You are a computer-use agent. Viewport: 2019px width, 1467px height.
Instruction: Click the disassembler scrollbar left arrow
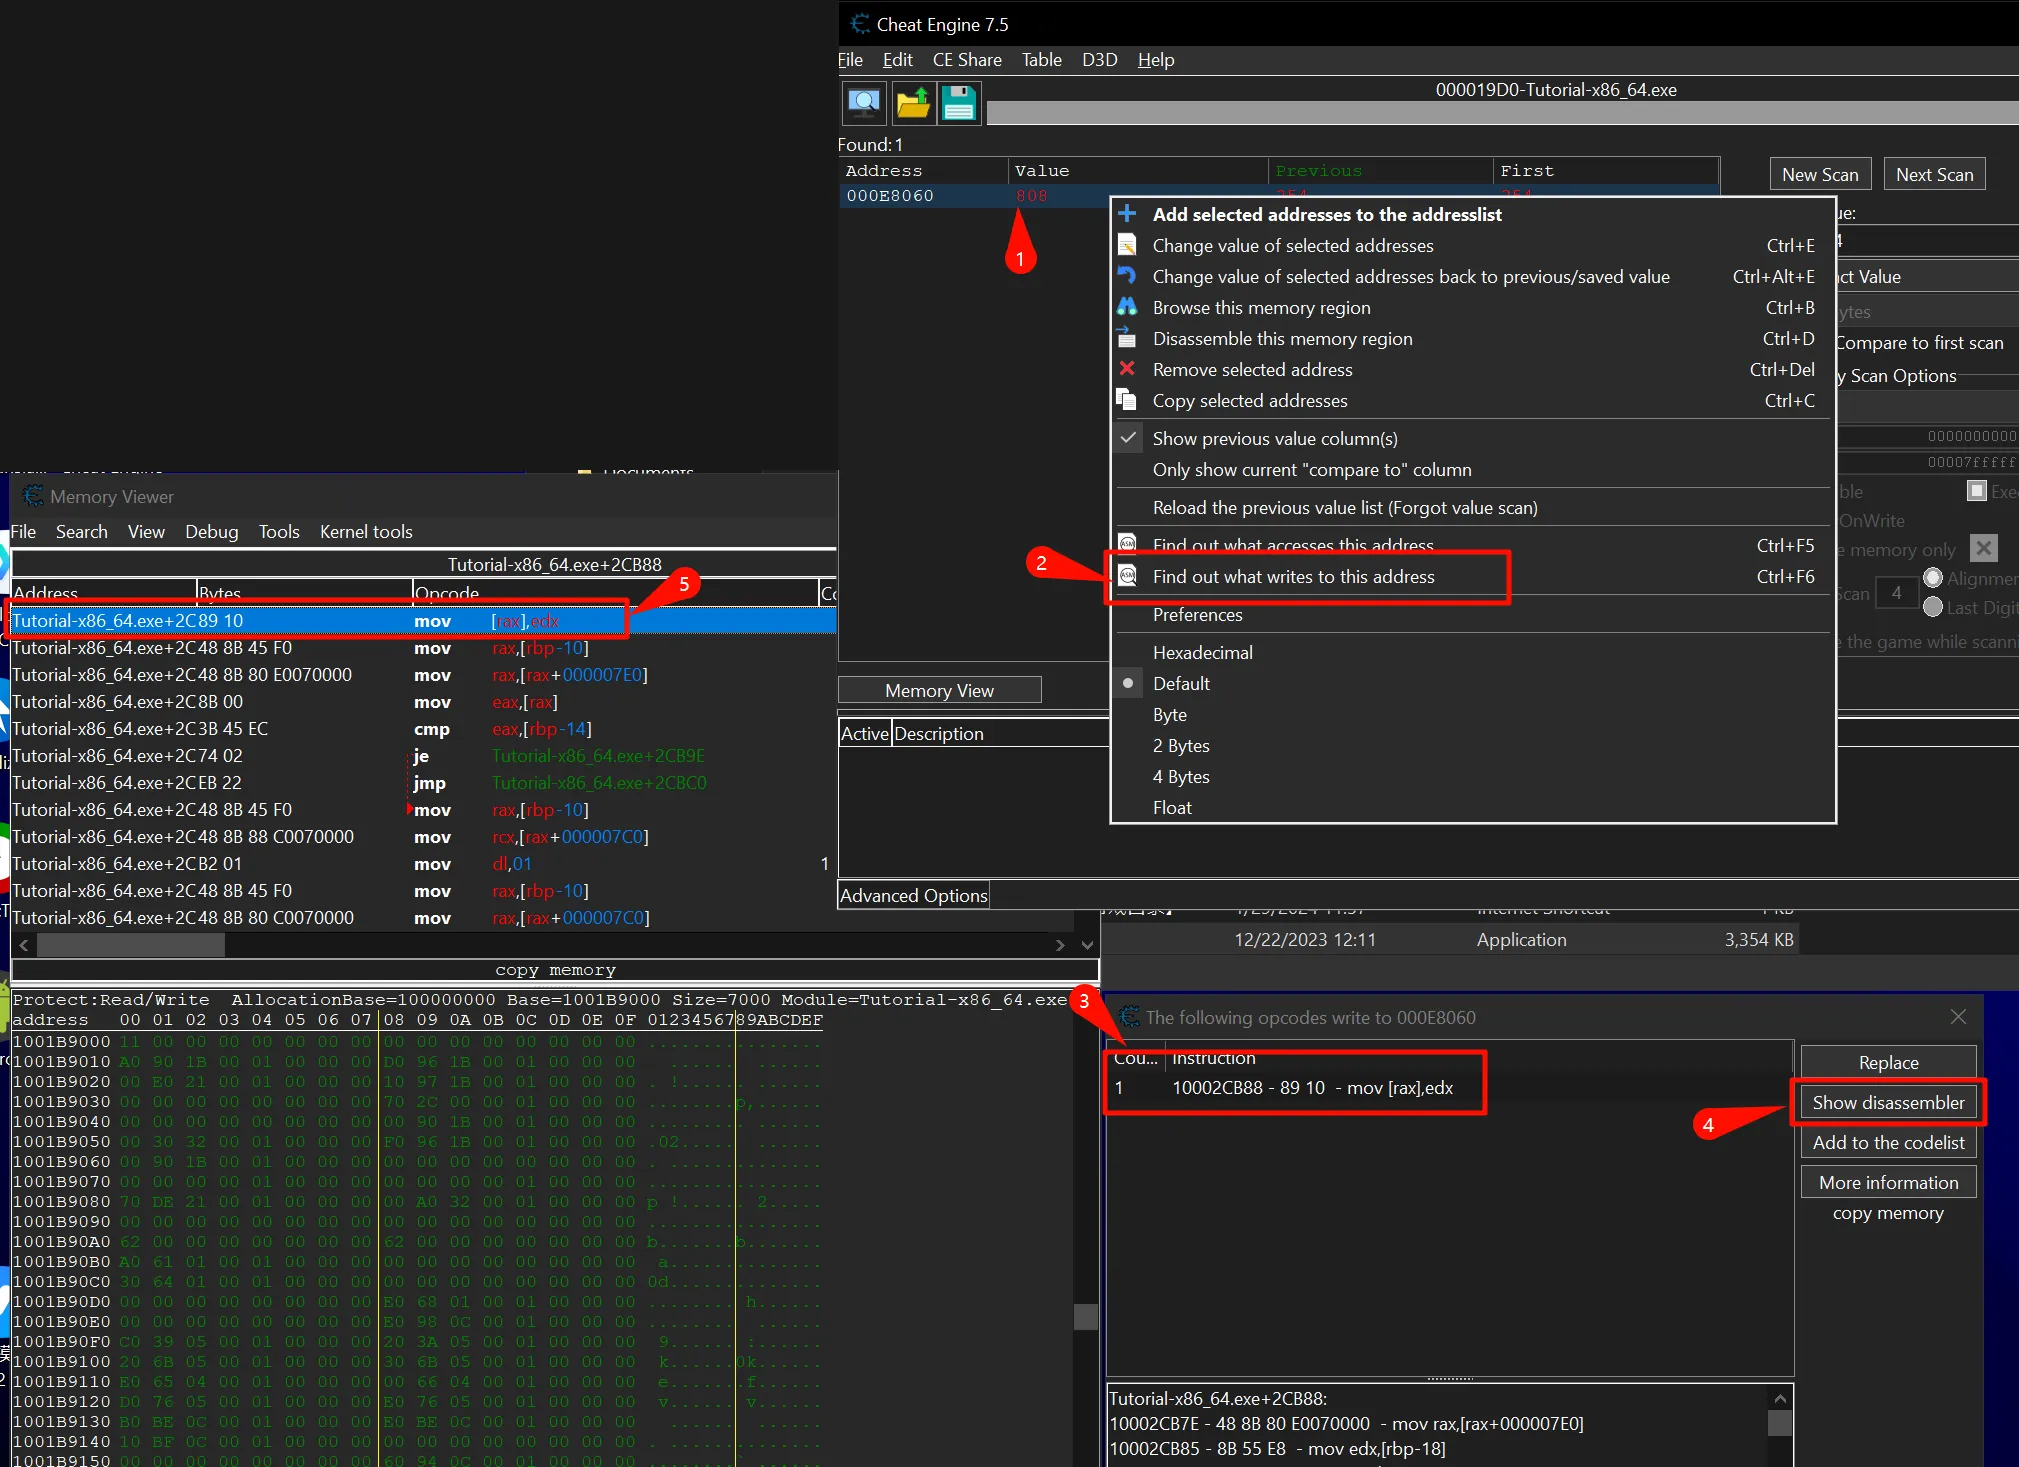coord(24,944)
